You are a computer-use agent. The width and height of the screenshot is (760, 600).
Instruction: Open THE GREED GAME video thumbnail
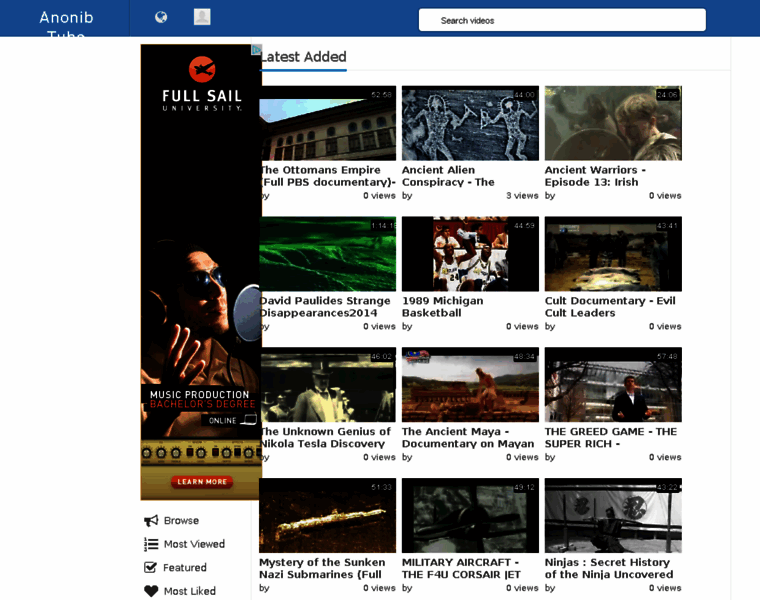613,385
